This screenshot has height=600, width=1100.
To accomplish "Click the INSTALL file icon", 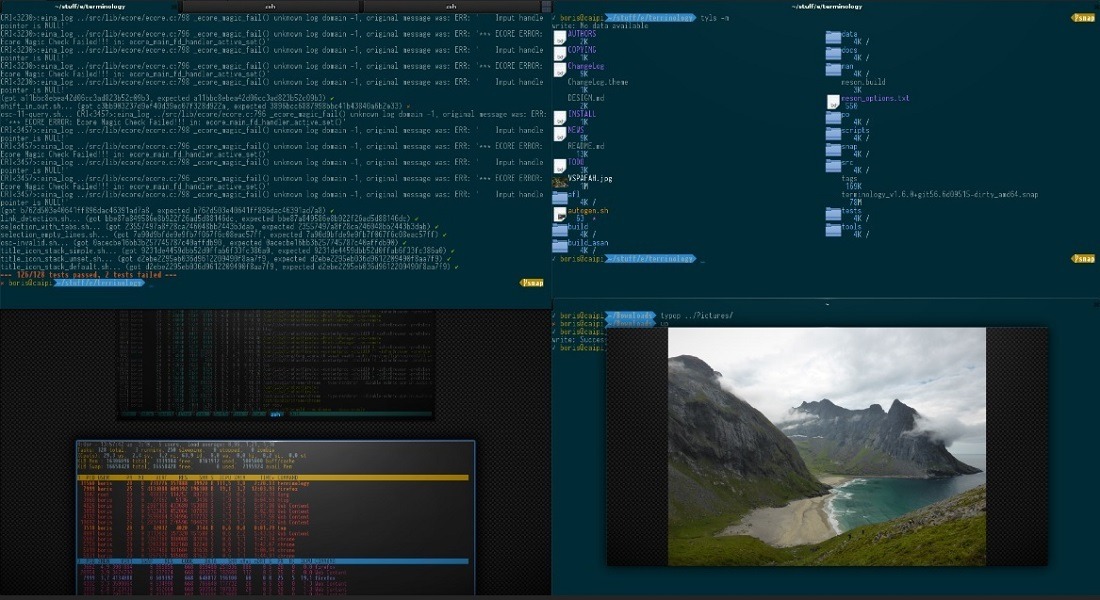I will 559,118.
